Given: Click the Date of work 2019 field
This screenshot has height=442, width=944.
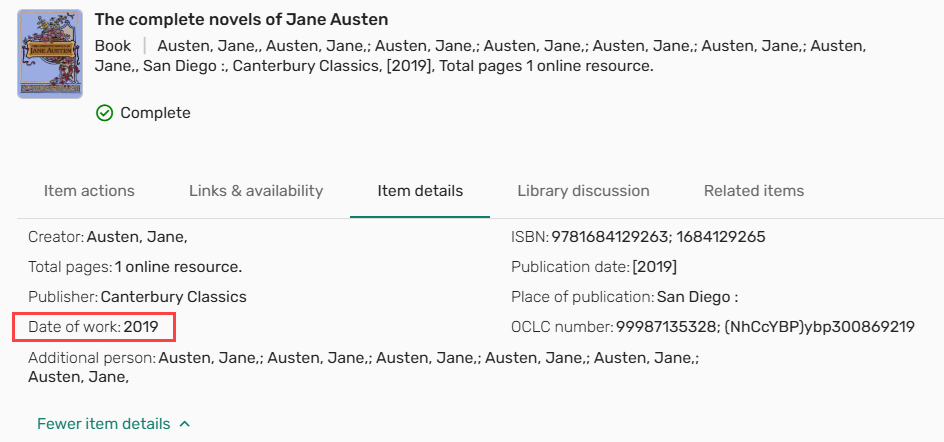Looking at the screenshot, I should (93, 327).
